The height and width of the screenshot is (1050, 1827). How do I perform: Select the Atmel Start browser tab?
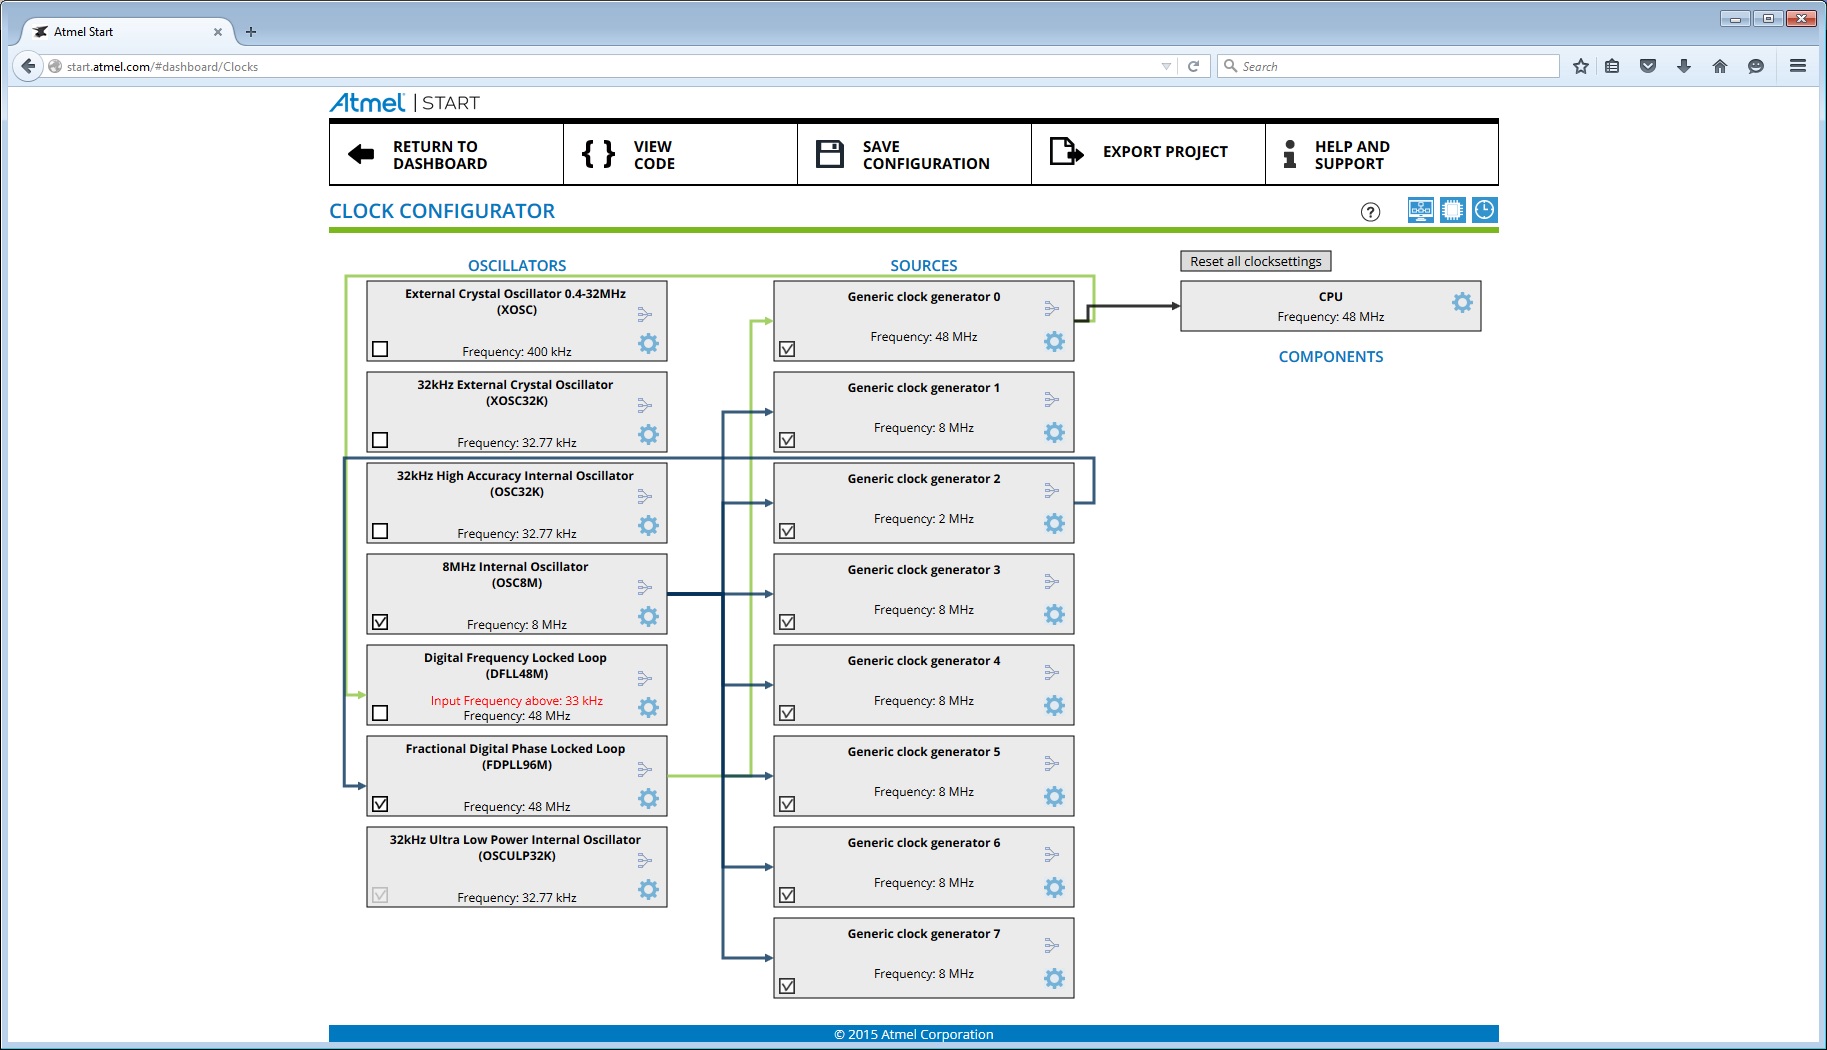(x=127, y=32)
